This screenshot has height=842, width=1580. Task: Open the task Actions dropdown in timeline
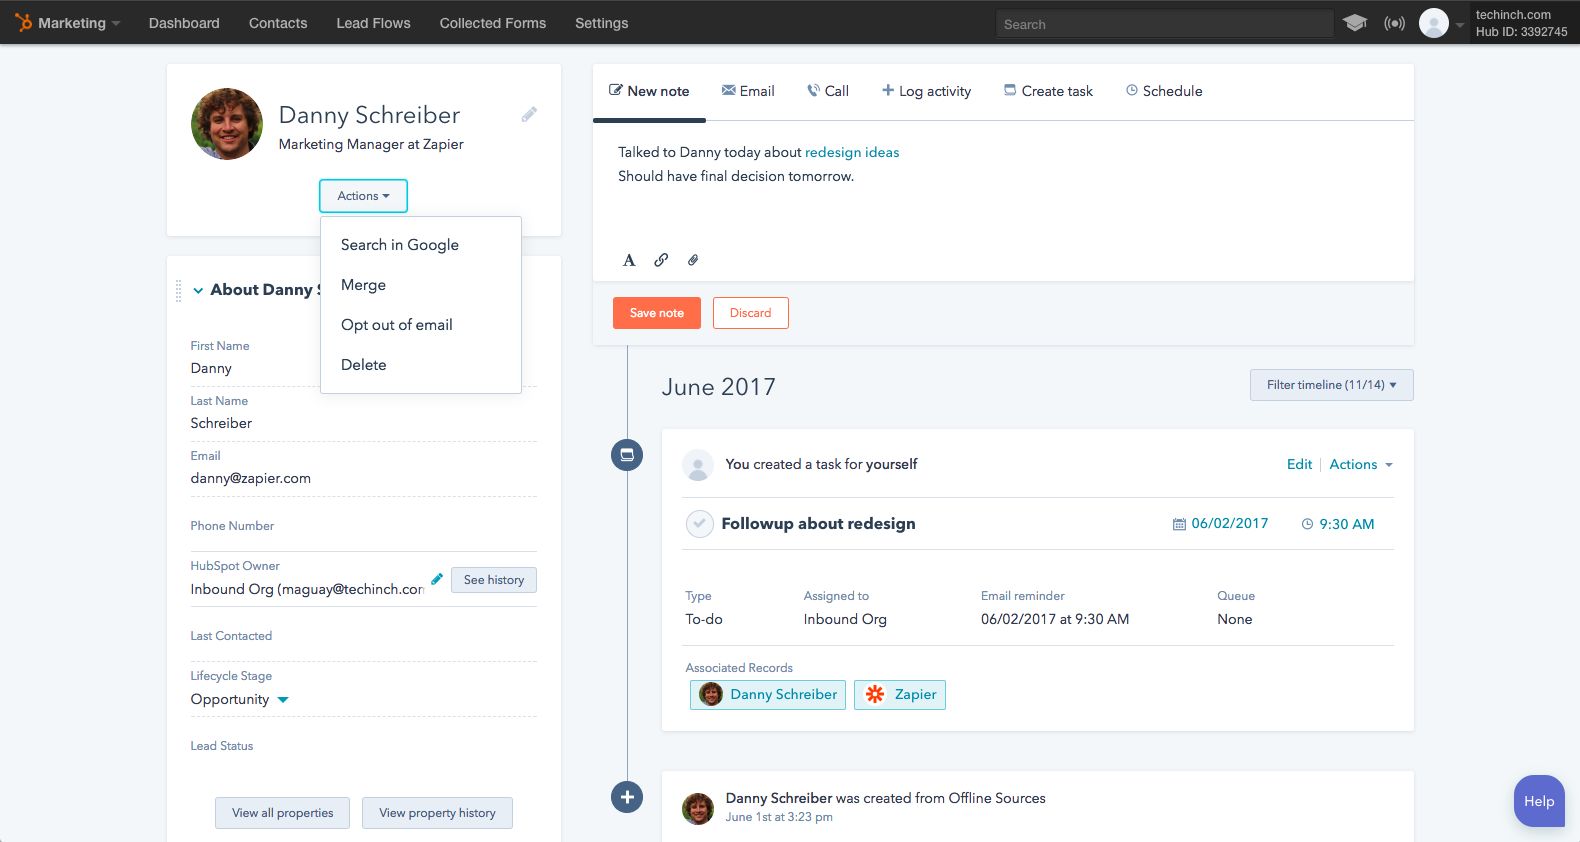1361,464
